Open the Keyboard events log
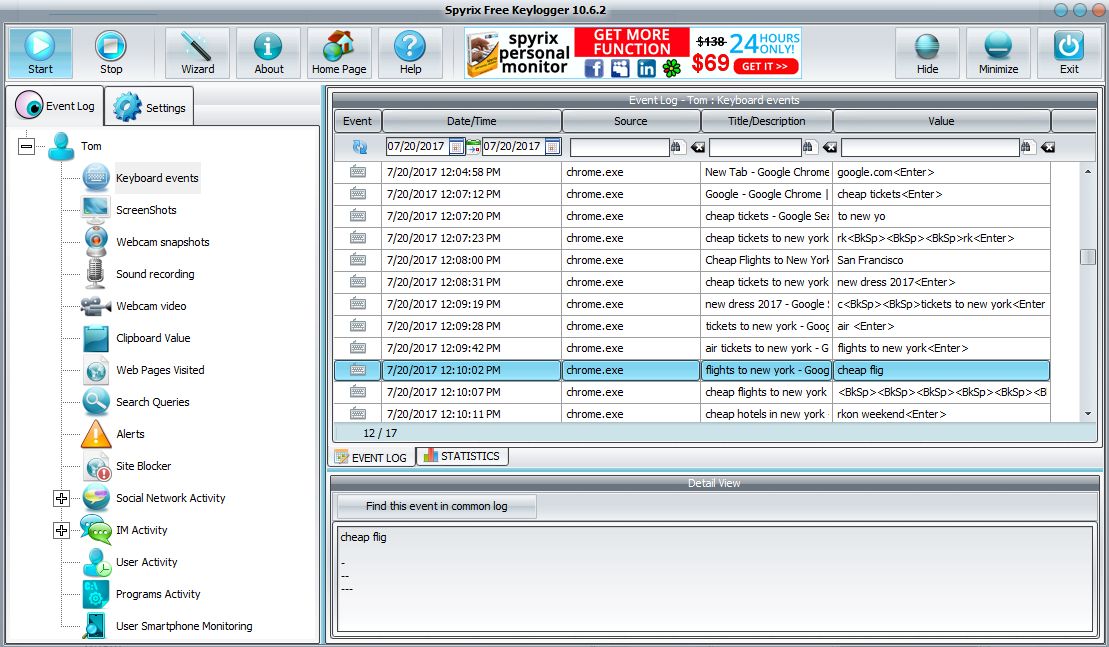This screenshot has height=647, width=1109. pos(157,177)
